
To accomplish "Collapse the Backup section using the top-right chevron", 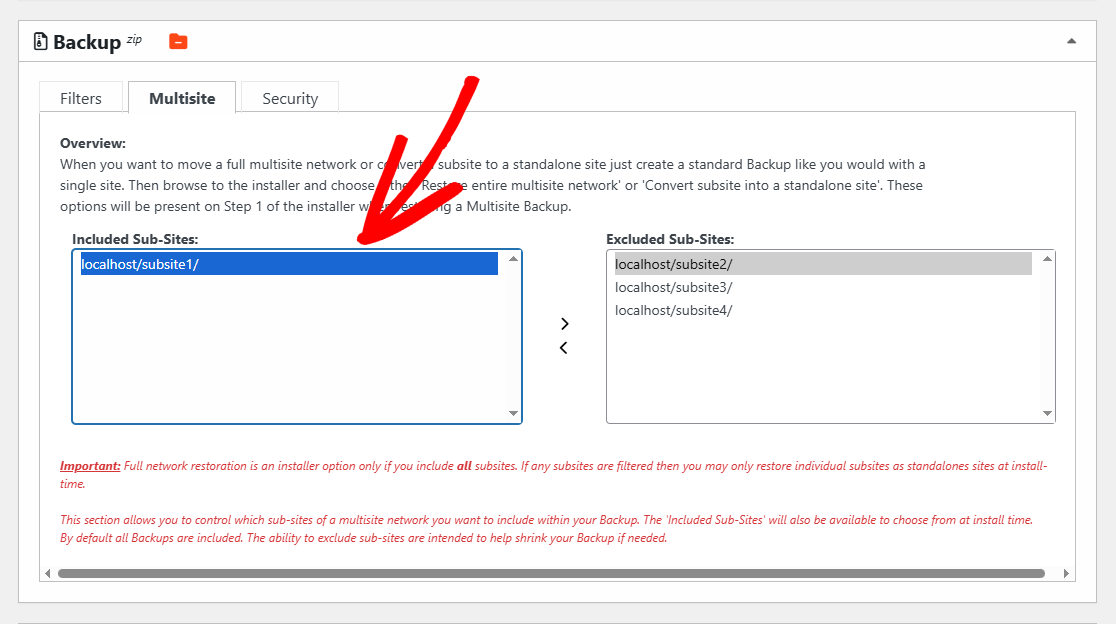I will [1070, 41].
